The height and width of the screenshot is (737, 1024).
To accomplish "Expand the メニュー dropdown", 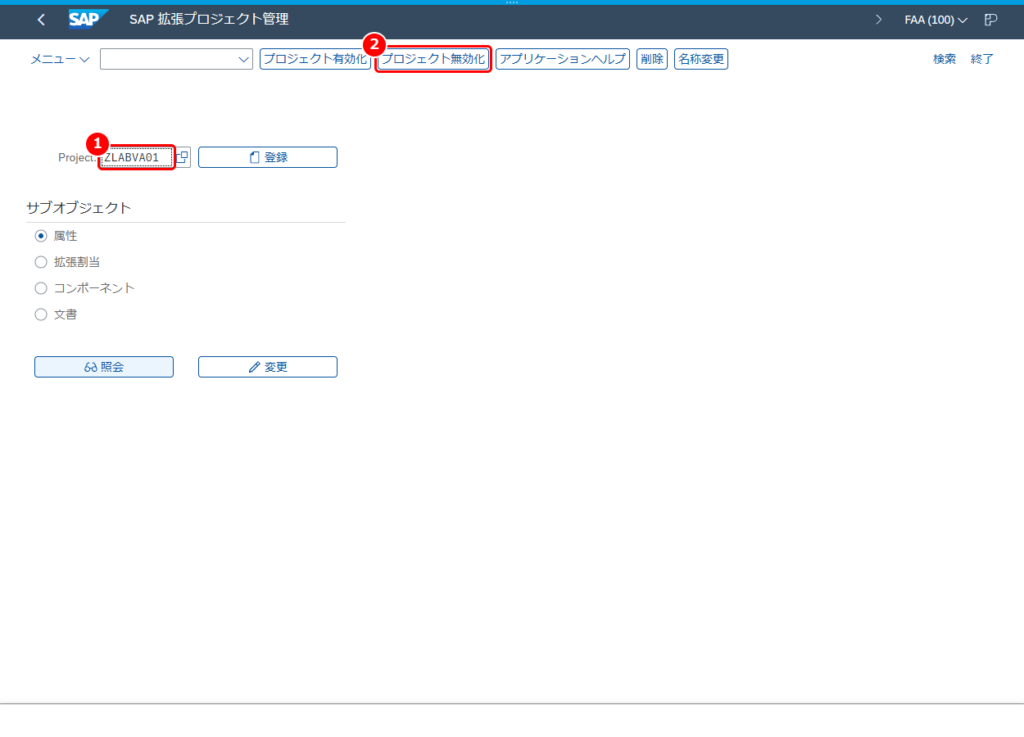I will click(59, 59).
